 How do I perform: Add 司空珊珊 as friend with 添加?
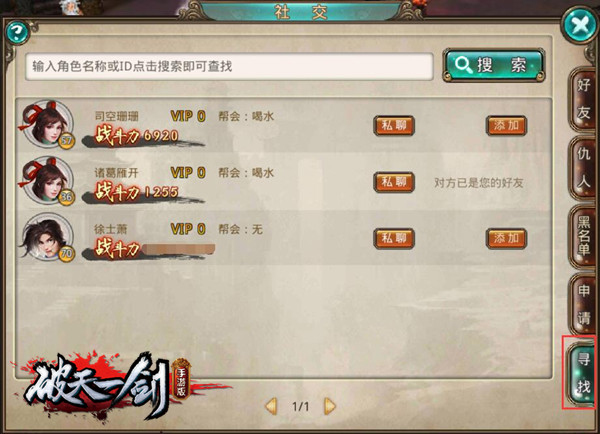[506, 126]
